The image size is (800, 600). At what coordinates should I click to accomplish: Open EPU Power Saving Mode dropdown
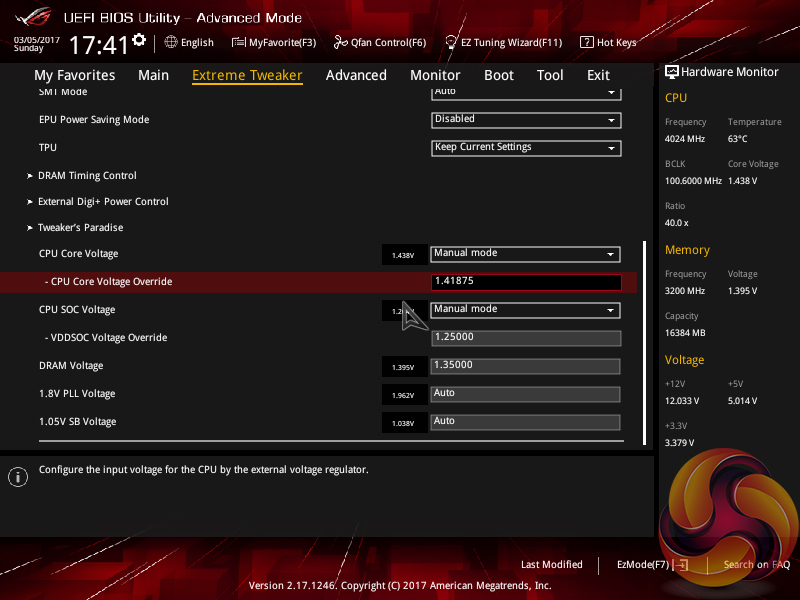pyautogui.click(x=526, y=120)
